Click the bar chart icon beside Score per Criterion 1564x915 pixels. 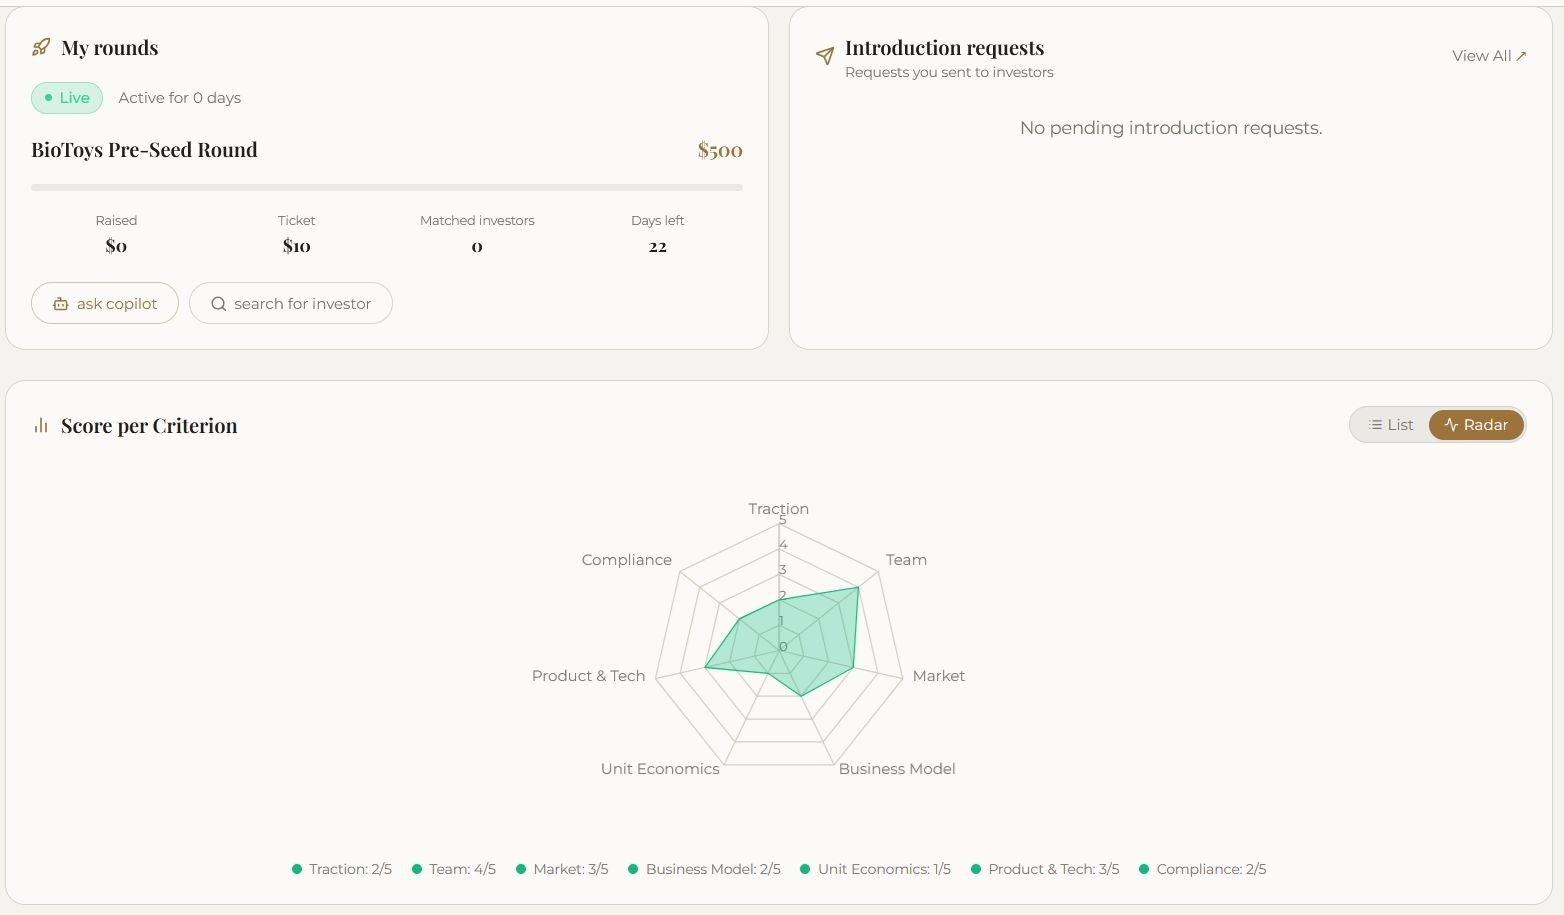(41, 426)
